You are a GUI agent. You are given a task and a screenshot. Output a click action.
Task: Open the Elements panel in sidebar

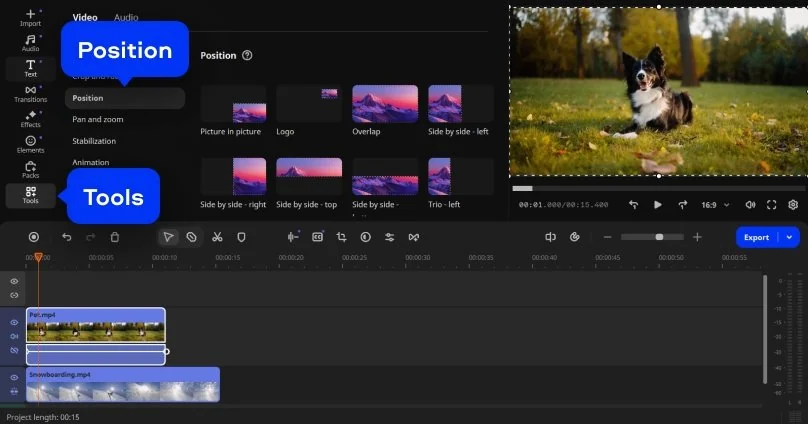click(30, 144)
